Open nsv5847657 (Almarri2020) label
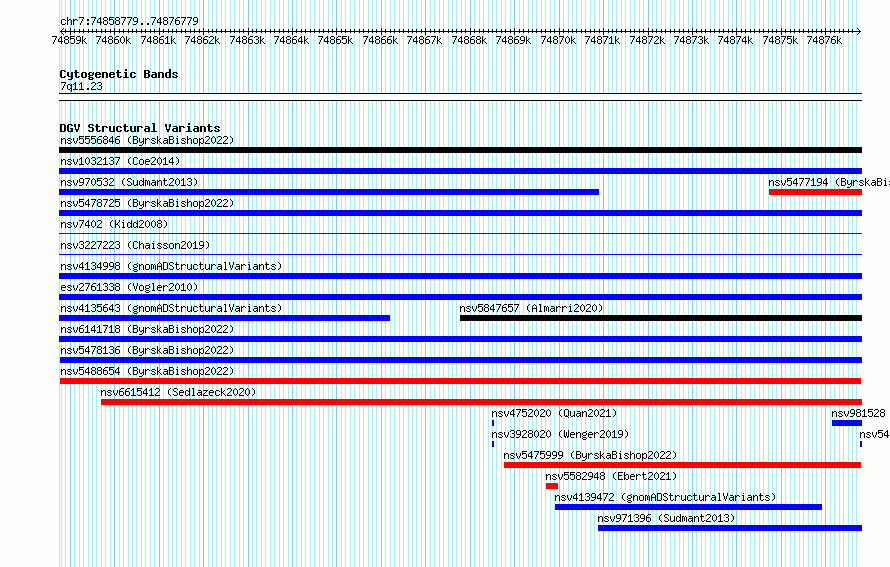This screenshot has width=890, height=567. click(531, 308)
